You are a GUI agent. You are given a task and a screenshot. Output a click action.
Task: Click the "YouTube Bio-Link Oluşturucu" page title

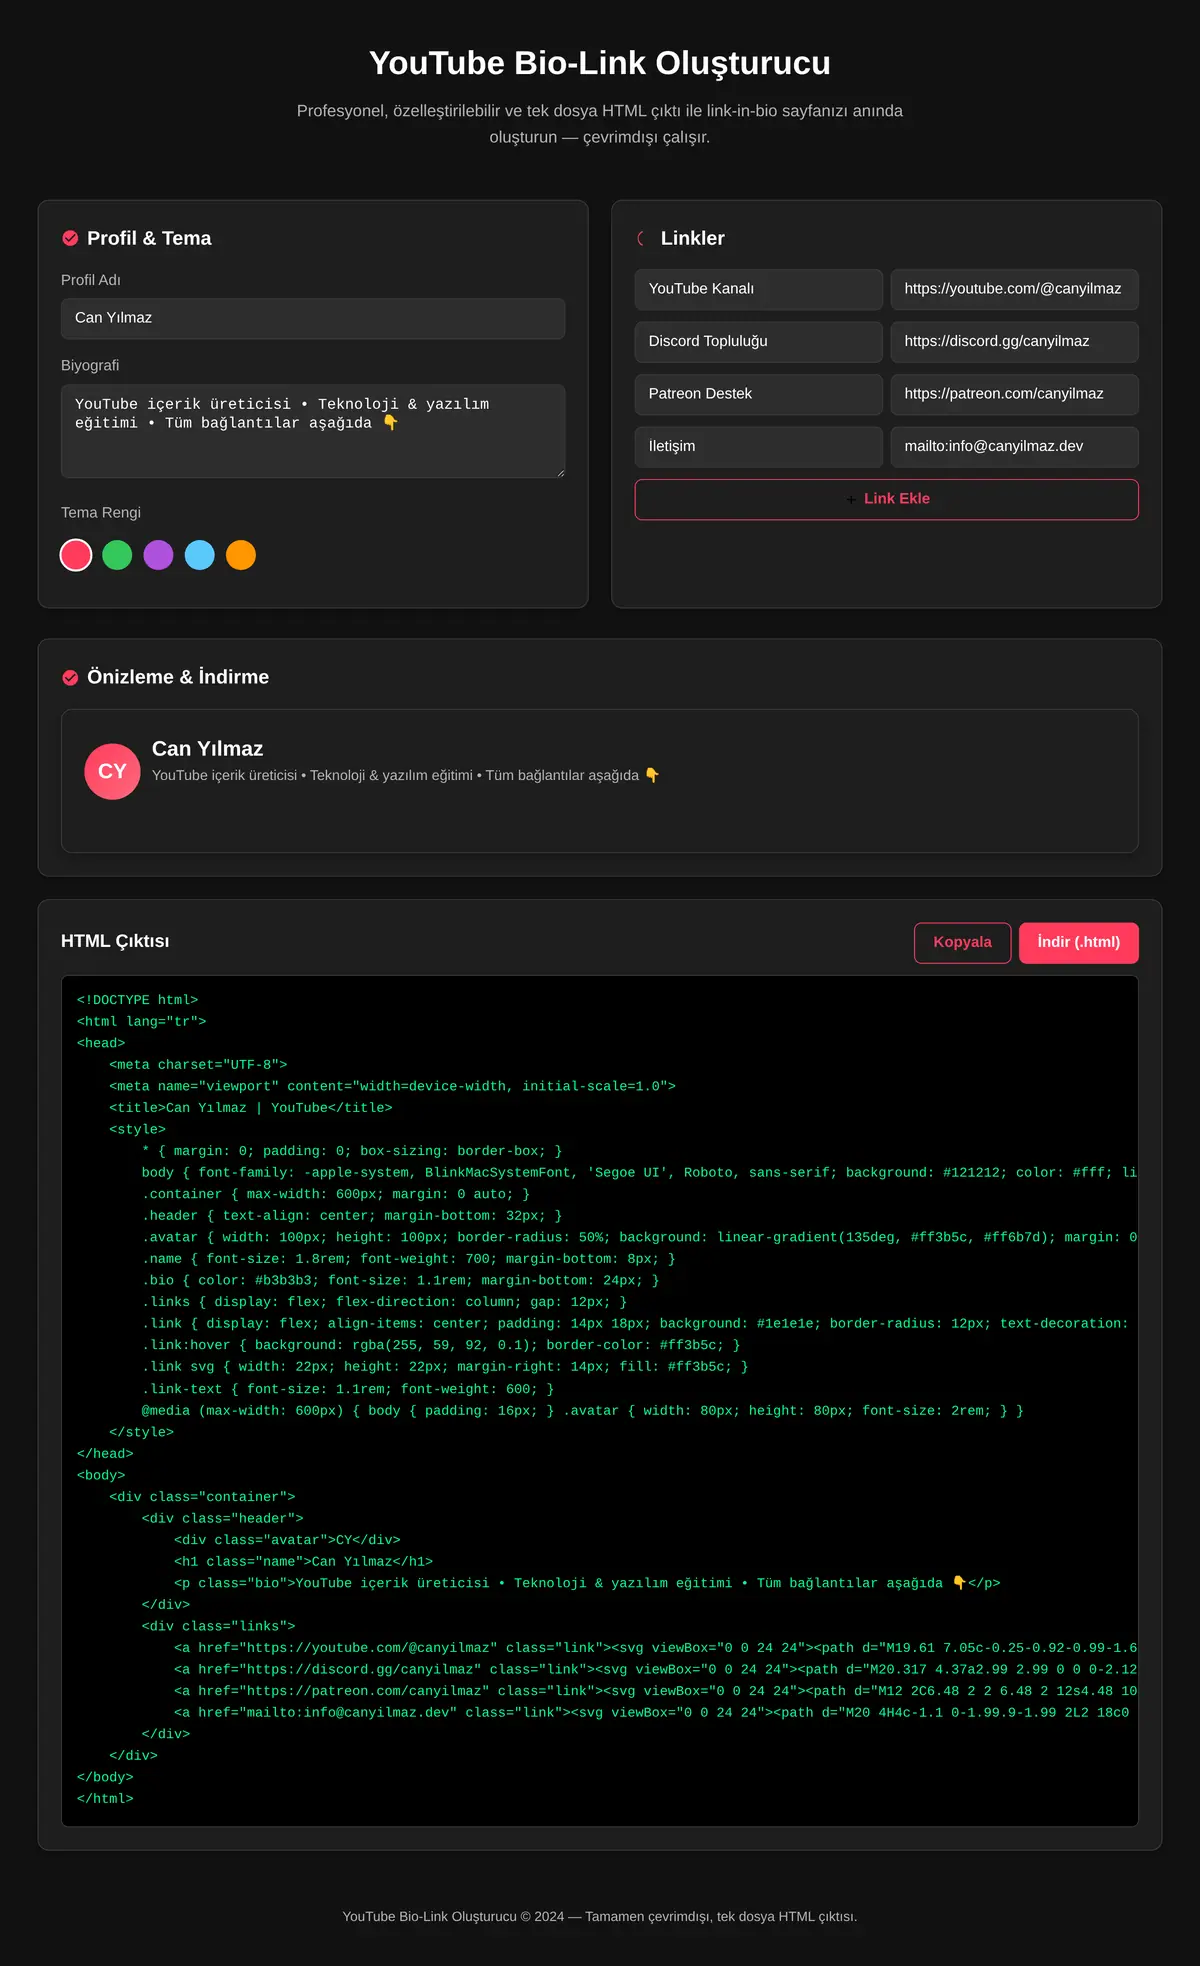[x=600, y=63]
